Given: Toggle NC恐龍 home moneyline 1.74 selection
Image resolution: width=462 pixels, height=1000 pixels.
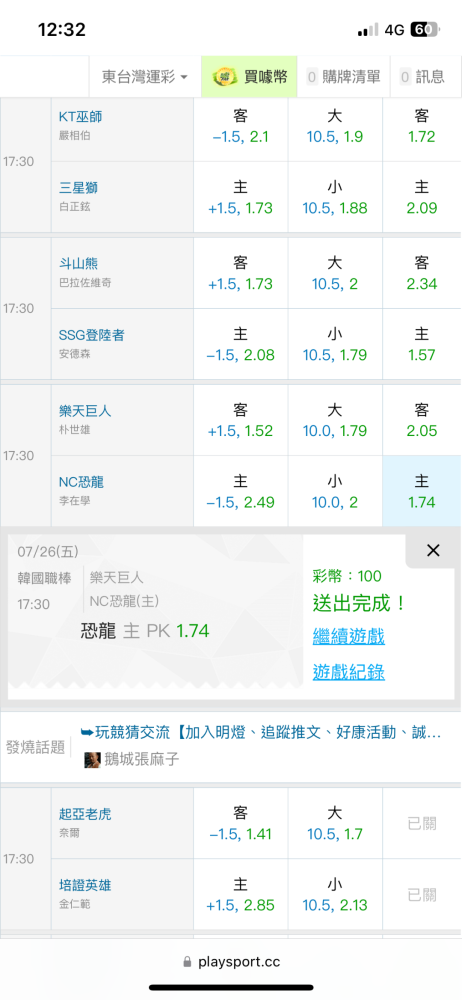Looking at the screenshot, I should click(422, 491).
